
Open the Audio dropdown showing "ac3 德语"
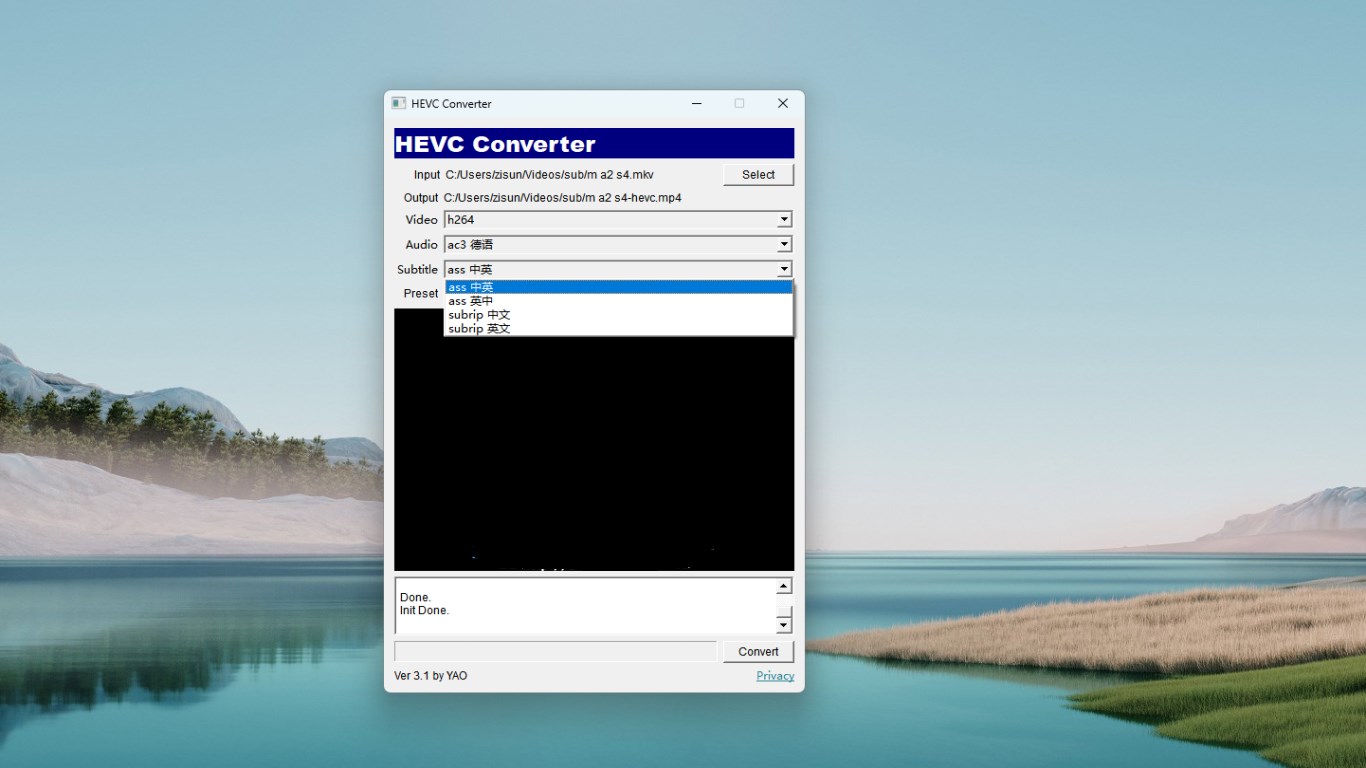(783, 244)
